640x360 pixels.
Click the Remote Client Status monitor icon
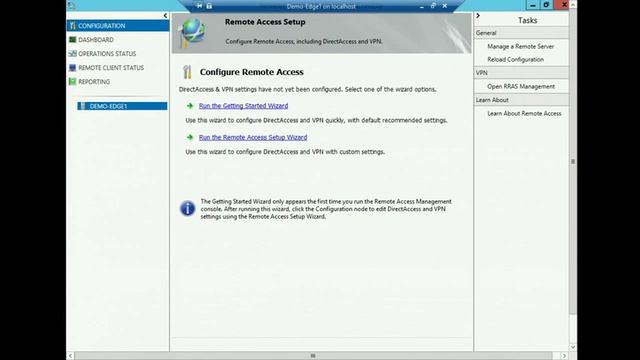[72, 68]
